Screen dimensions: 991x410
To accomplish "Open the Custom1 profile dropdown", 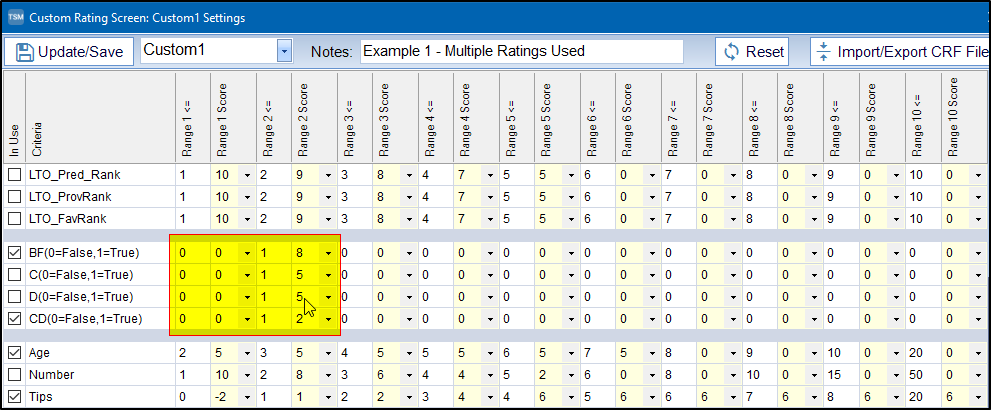I will pos(284,51).
